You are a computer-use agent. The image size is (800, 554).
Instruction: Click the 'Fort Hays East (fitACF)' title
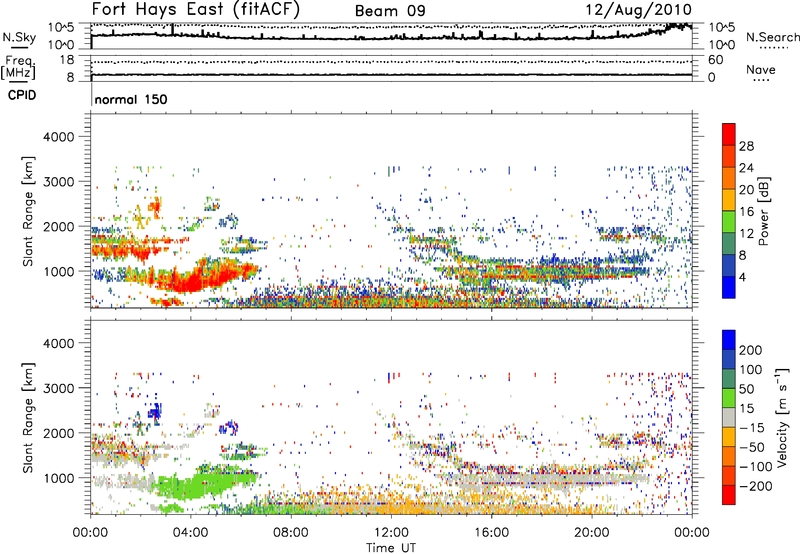[x=196, y=10]
